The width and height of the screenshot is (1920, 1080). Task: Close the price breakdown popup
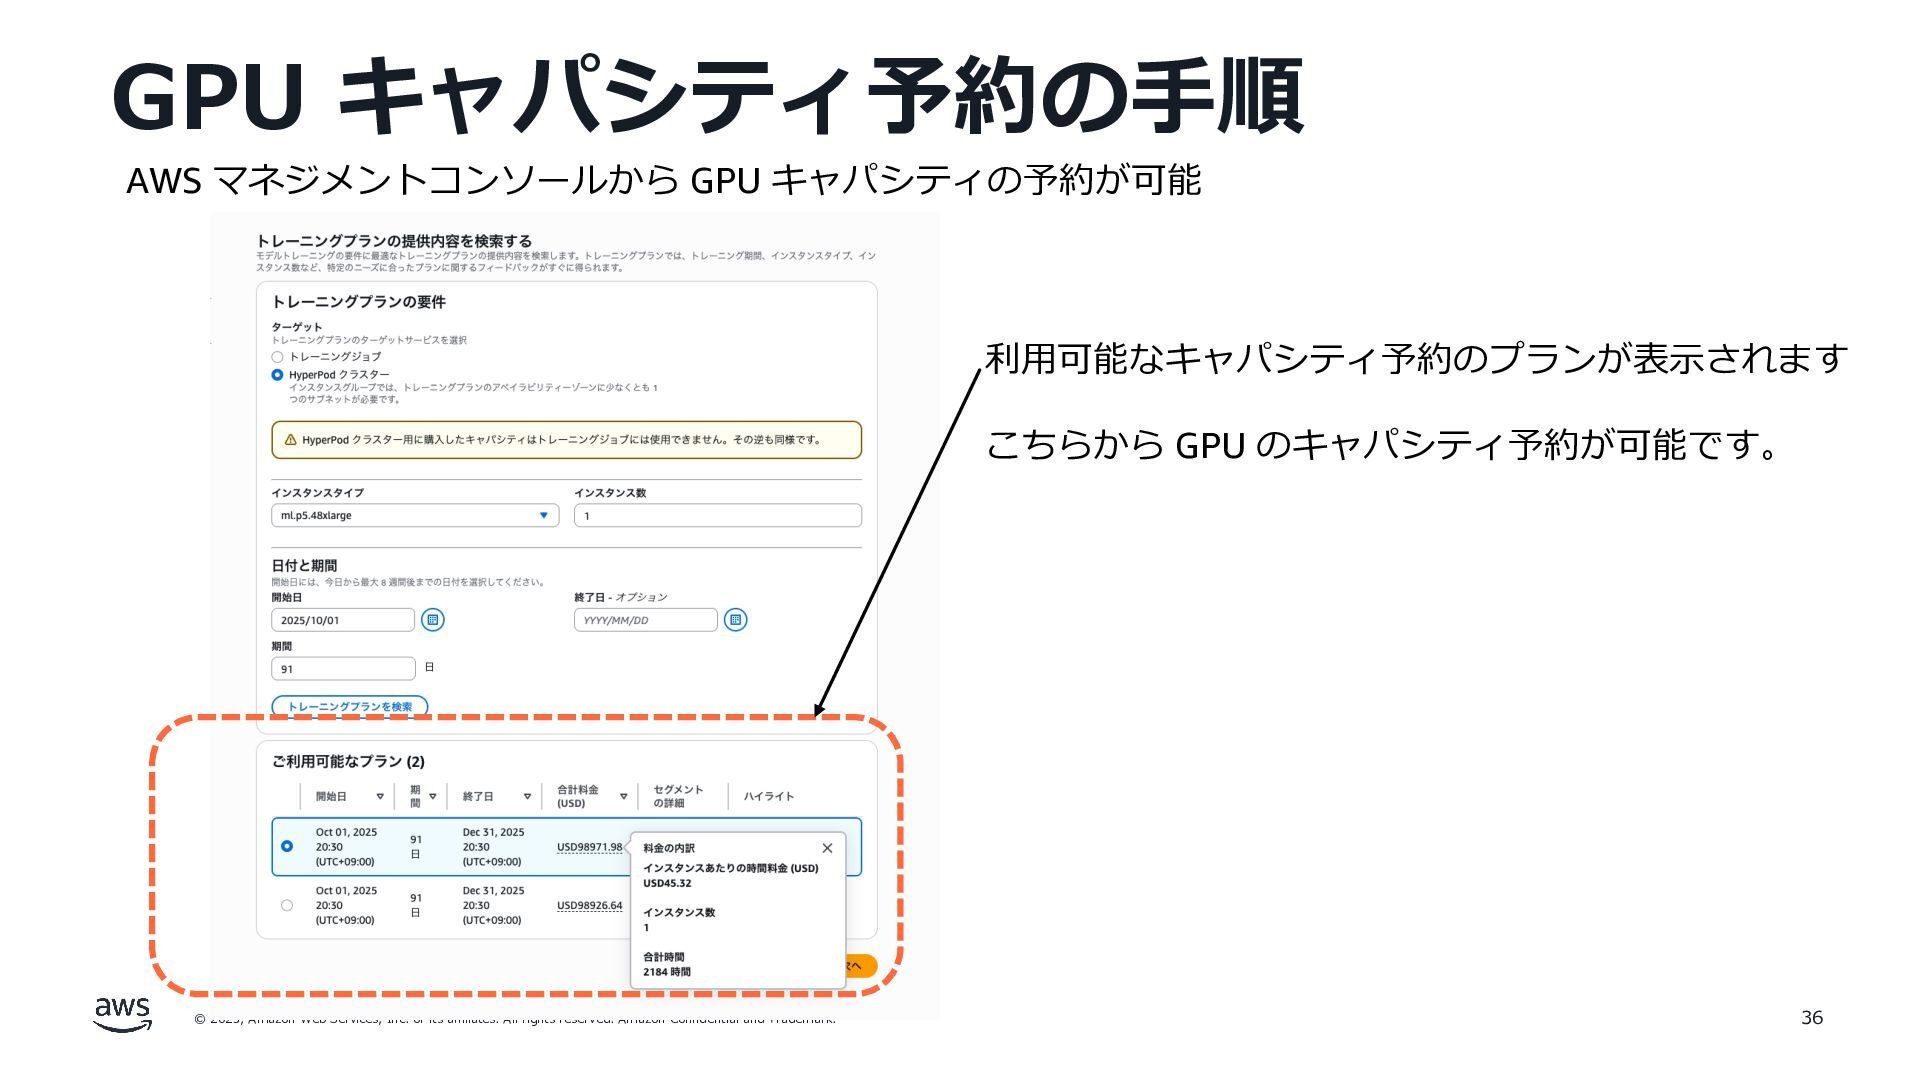[x=827, y=848]
